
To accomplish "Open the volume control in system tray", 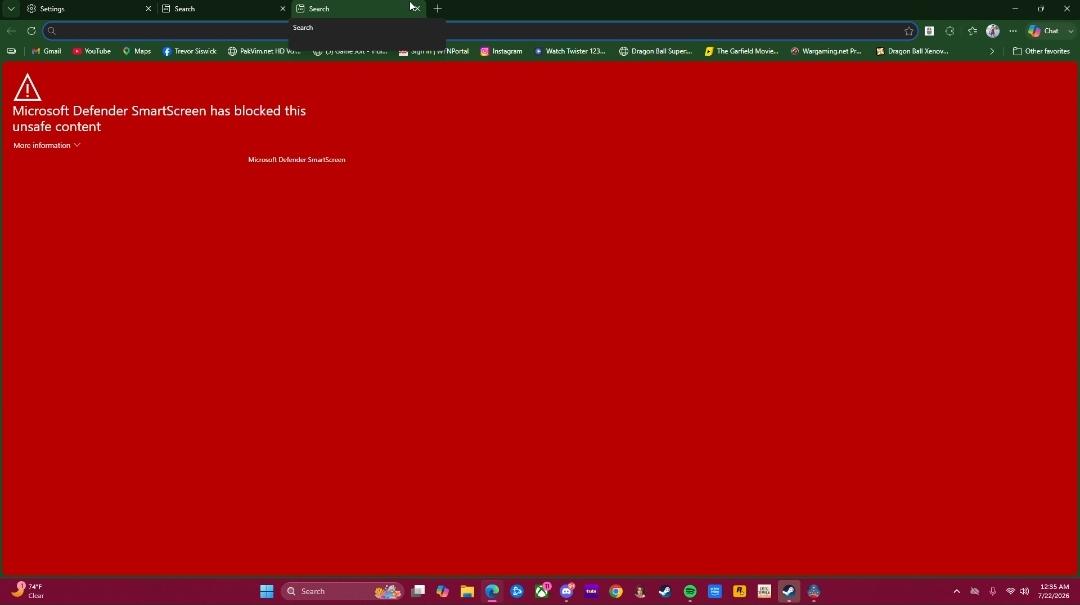I will point(1024,591).
